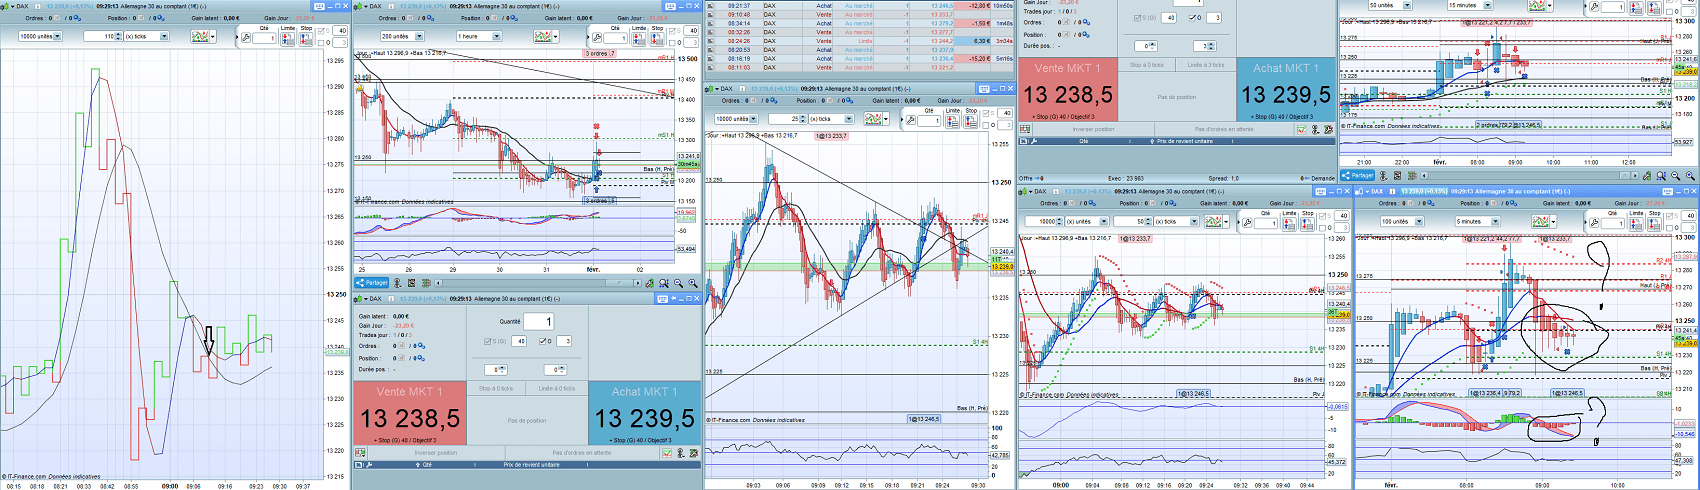Toggle O objective checkbox in lower ticket
Screen dimensions: 1700x490
click(542, 341)
